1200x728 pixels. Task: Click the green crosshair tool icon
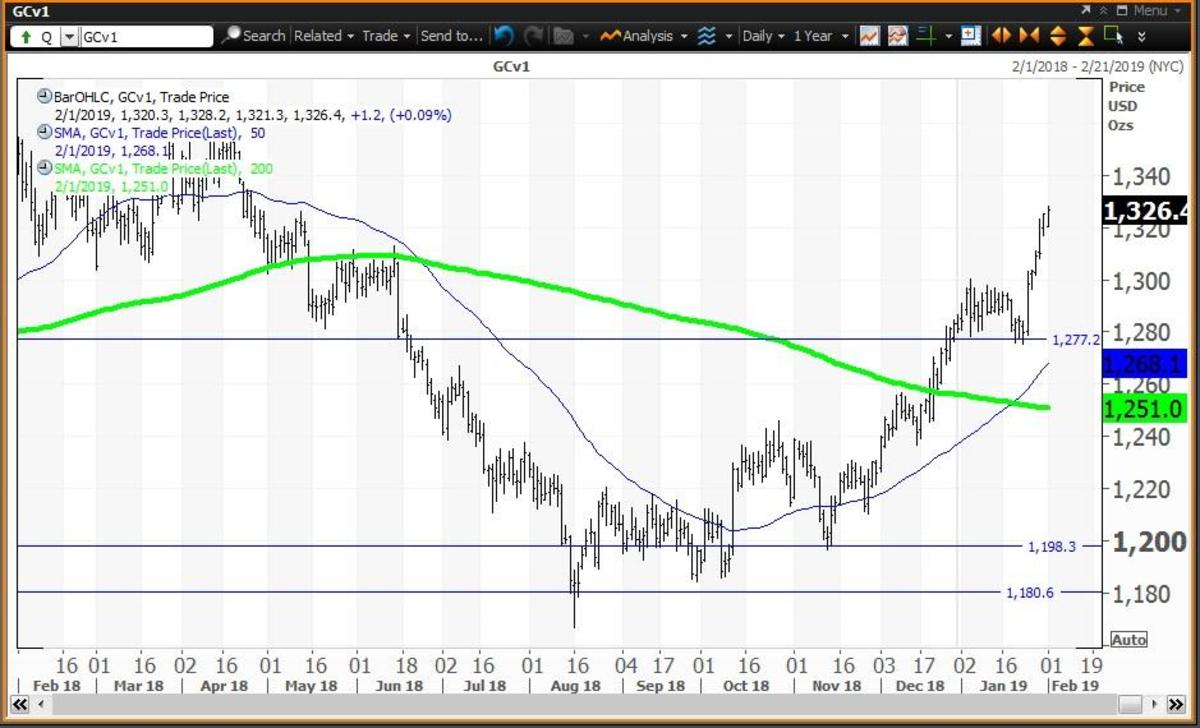925,36
